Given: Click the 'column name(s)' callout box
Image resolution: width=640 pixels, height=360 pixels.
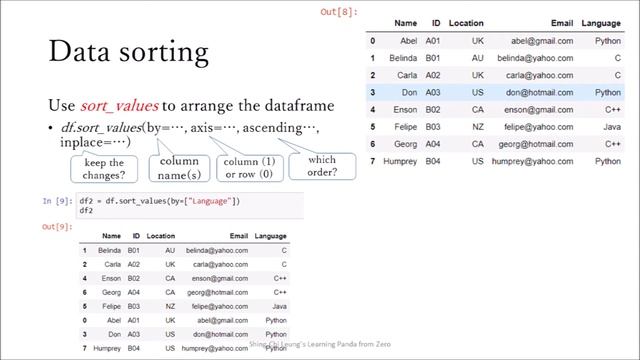Looking at the screenshot, I should click(x=179, y=168).
